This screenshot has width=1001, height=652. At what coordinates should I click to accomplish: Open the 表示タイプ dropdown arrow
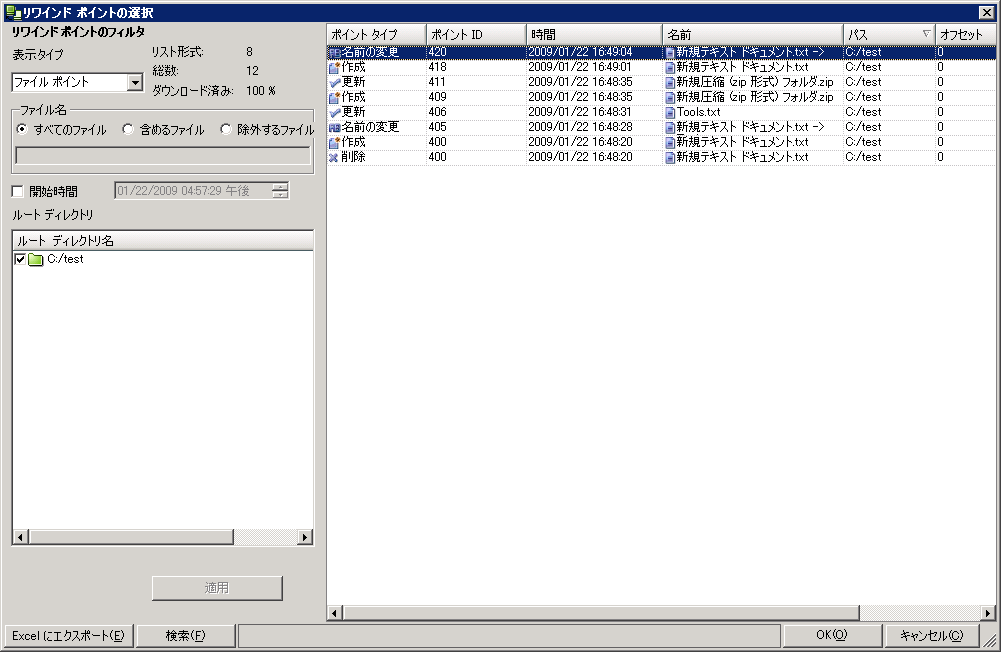[135, 82]
